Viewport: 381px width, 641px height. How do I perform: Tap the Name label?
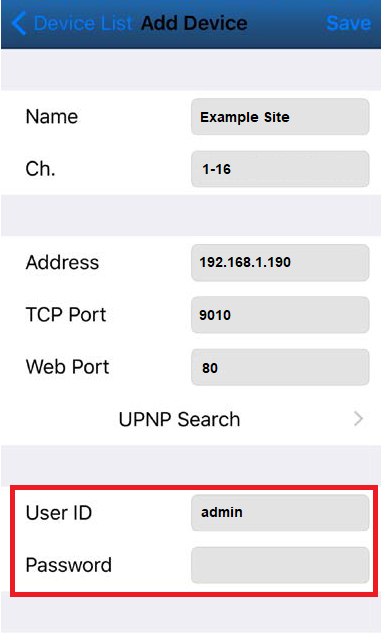(x=52, y=117)
